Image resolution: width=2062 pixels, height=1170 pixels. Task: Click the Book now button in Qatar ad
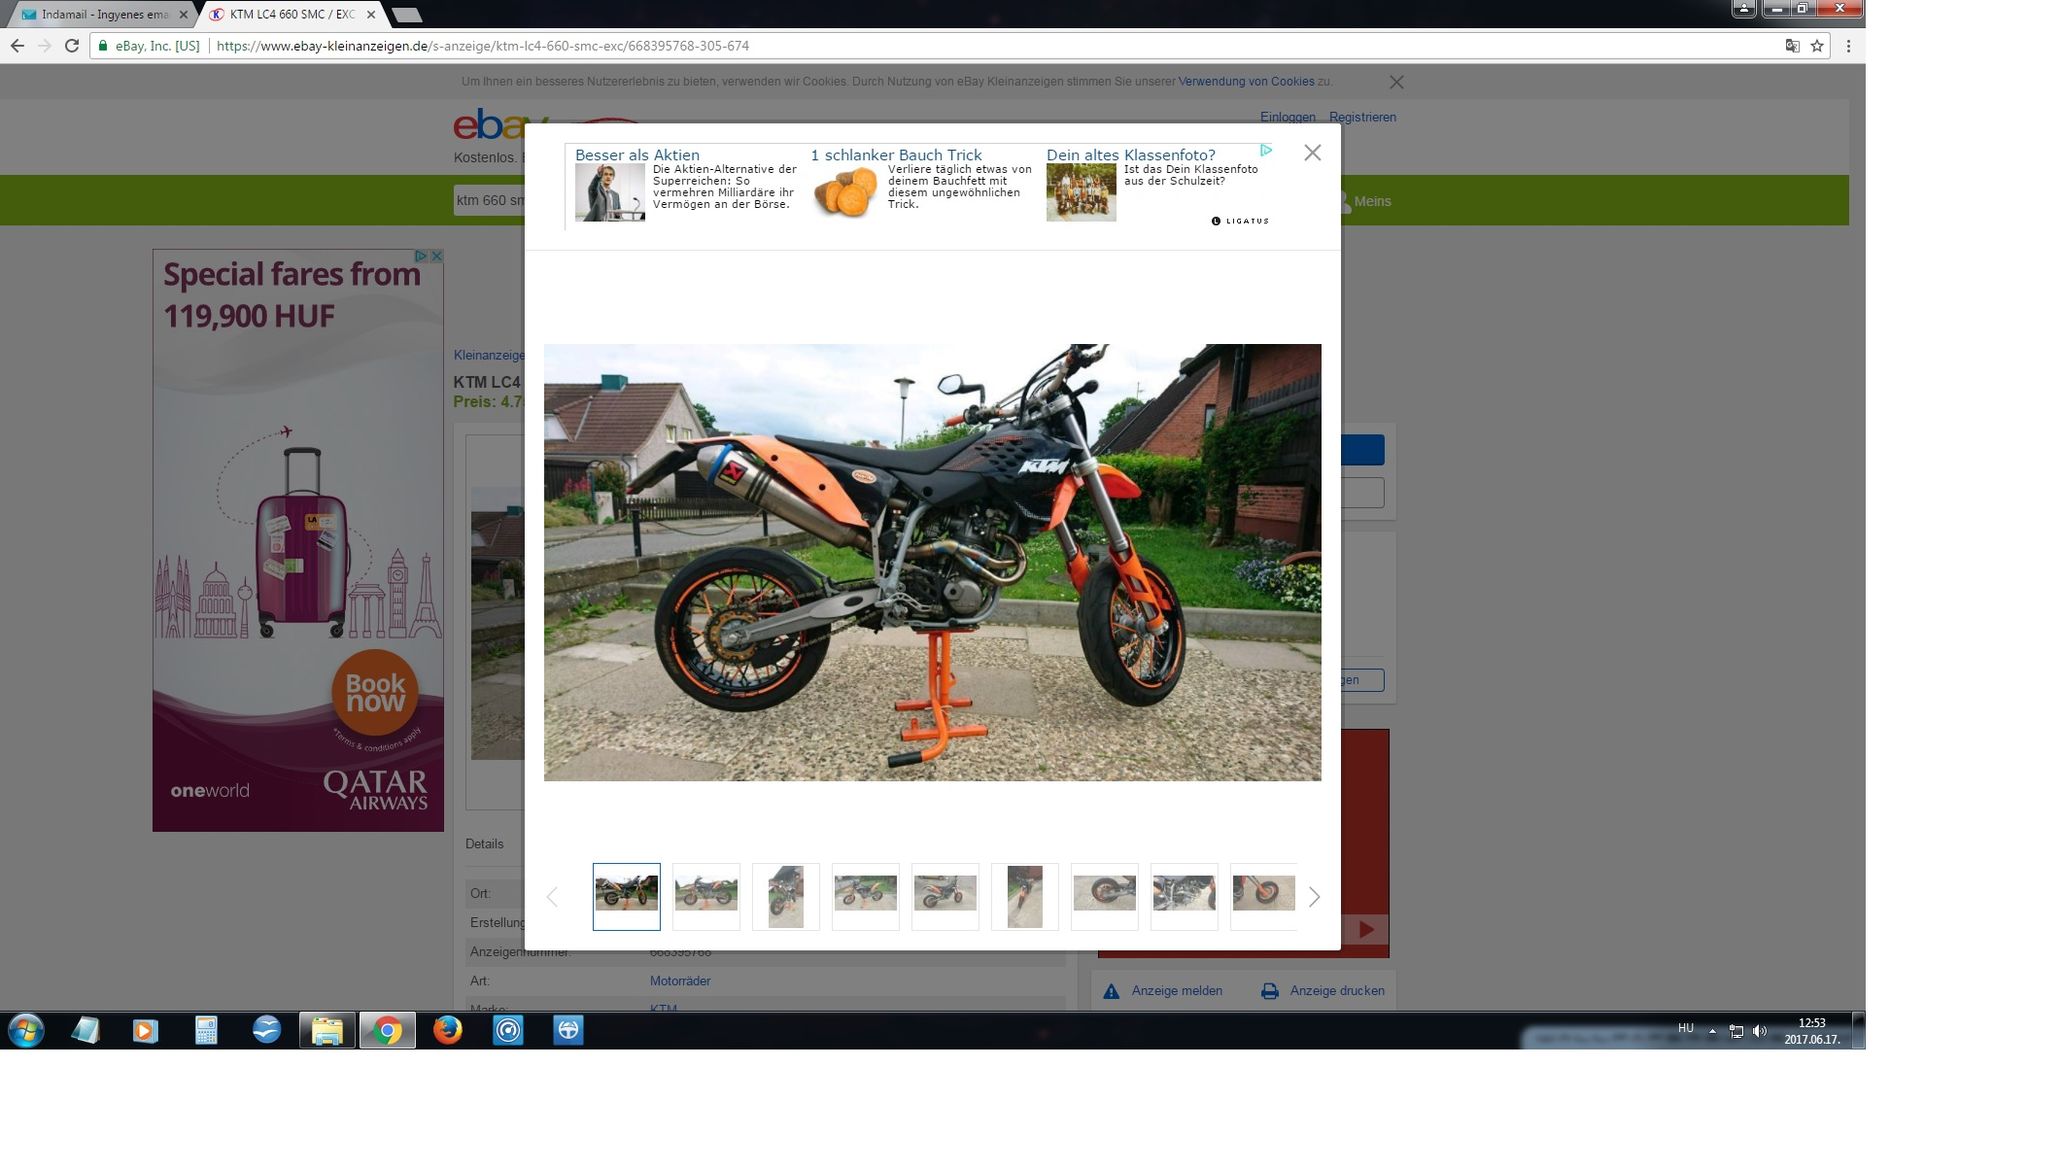pos(375,692)
